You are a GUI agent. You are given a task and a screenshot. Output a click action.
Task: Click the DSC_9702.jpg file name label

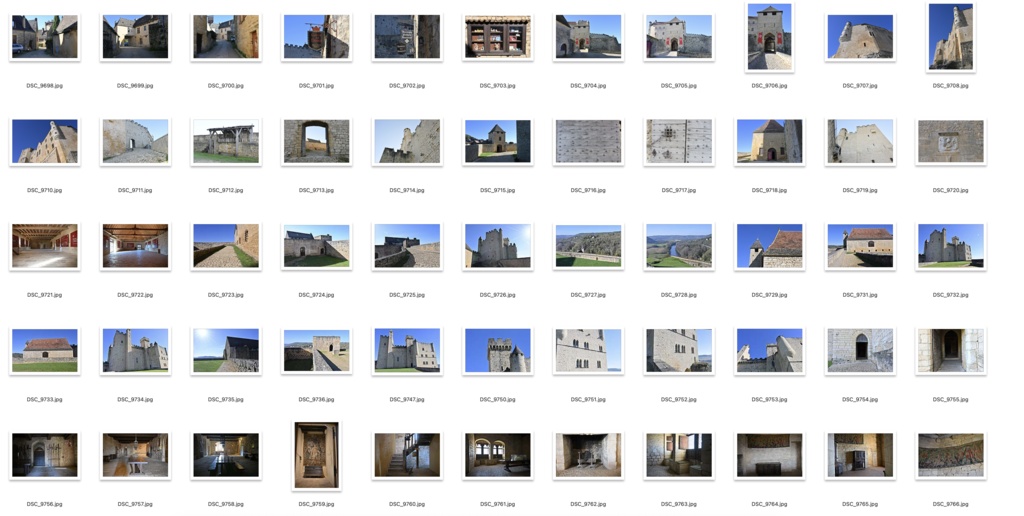tap(407, 86)
